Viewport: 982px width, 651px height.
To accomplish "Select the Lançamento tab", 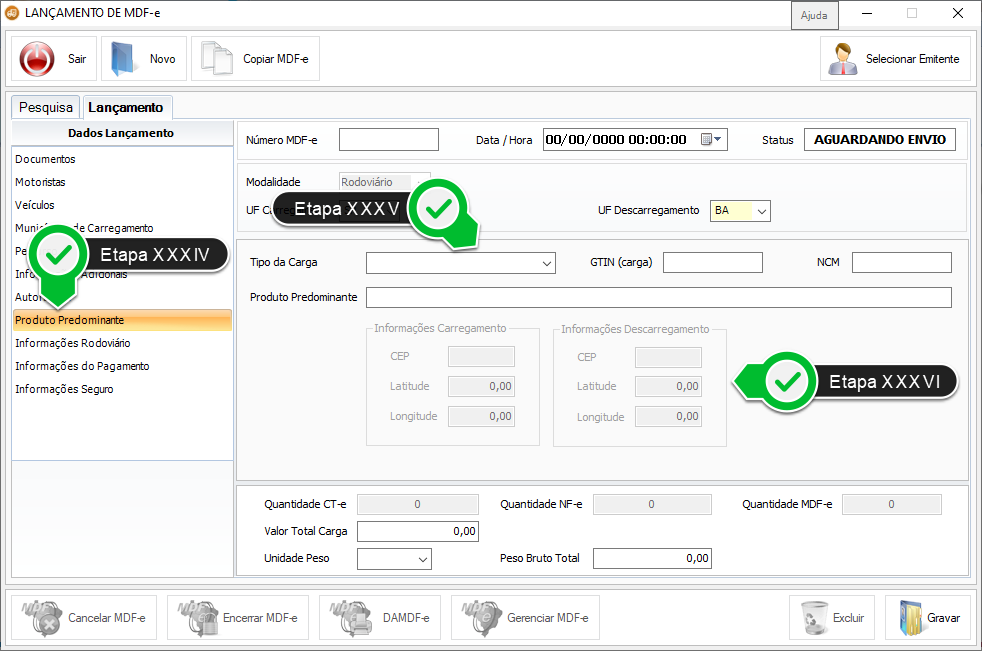I will point(126,107).
